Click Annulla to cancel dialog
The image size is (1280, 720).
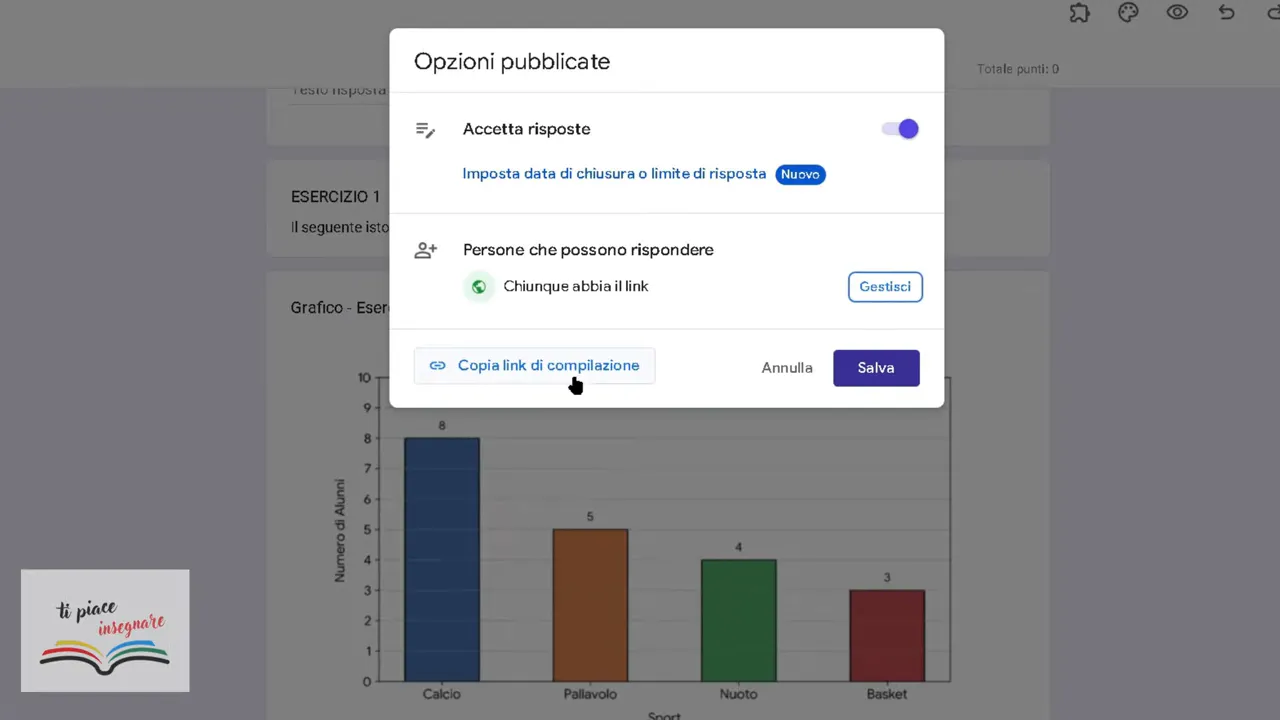[x=787, y=368]
